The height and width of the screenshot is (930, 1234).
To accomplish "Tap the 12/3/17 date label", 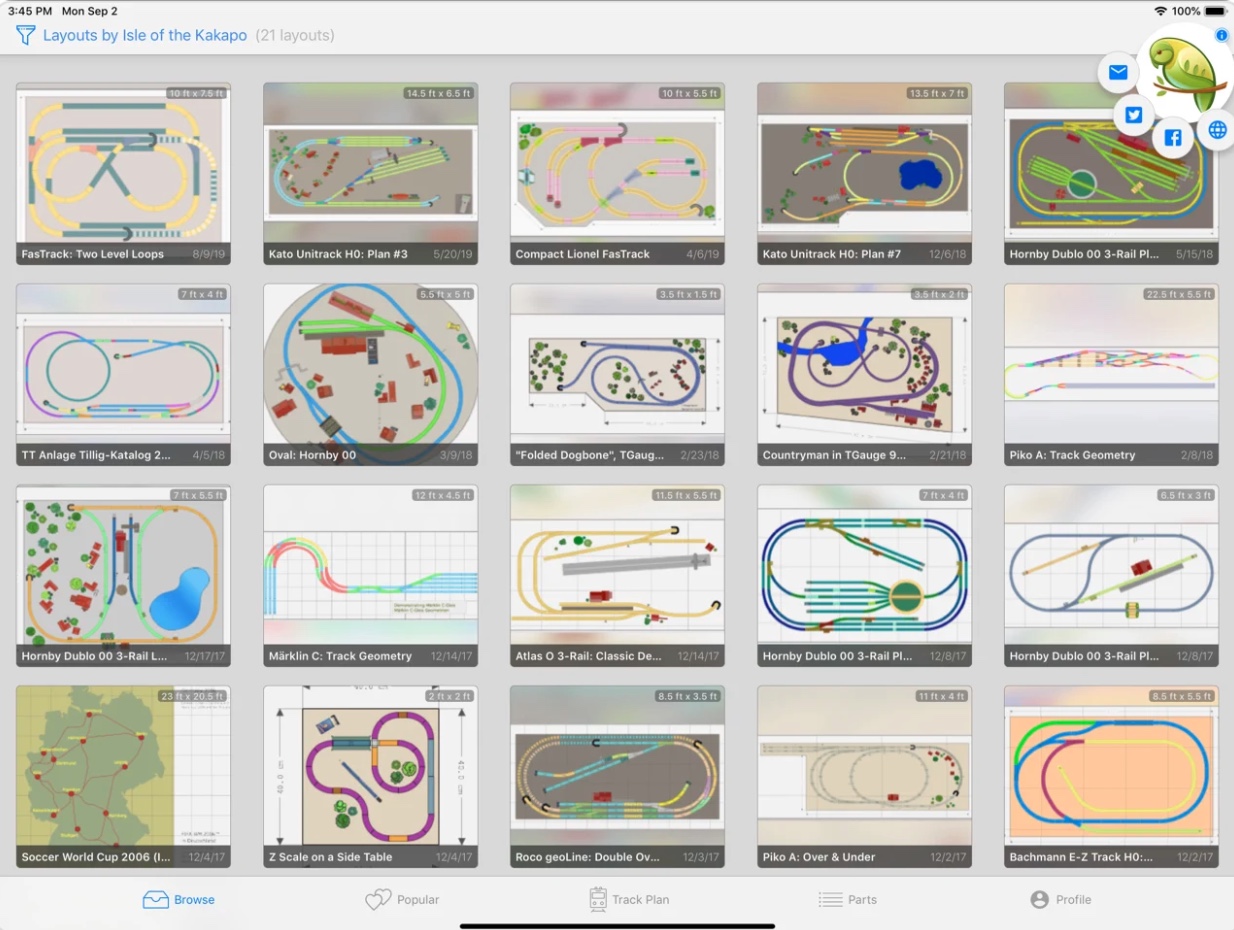I will 699,857.
